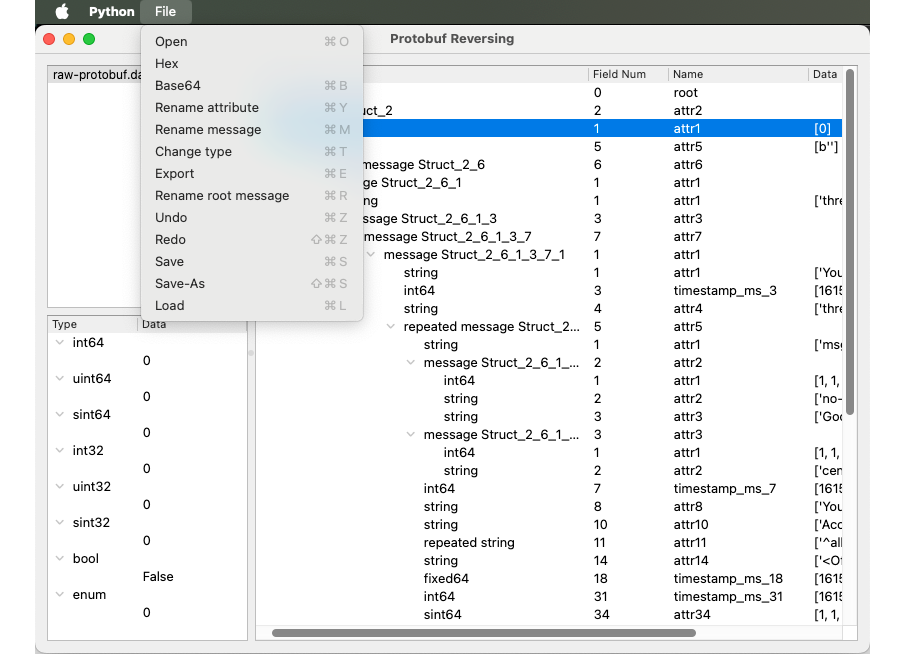Screen dimensions: 905x654
Task: Choose Base64 from the File menu
Action: tap(252, 85)
